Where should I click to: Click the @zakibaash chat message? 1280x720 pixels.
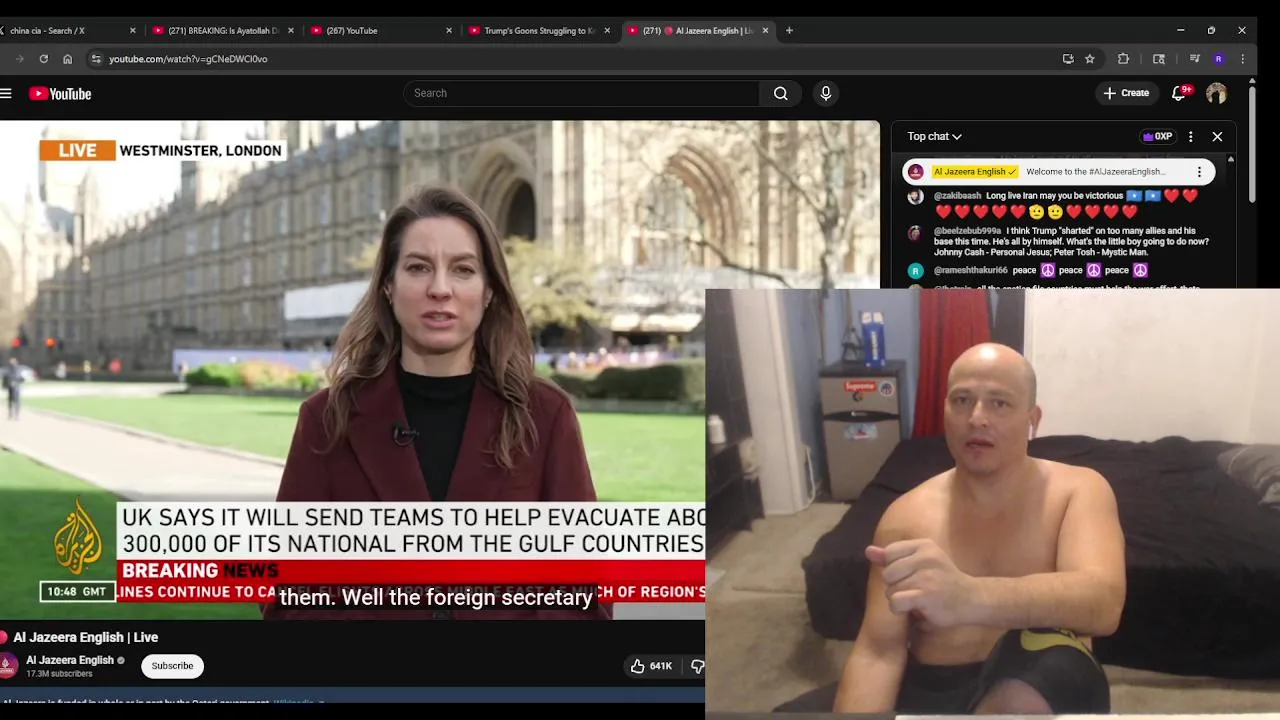[x=1065, y=204]
